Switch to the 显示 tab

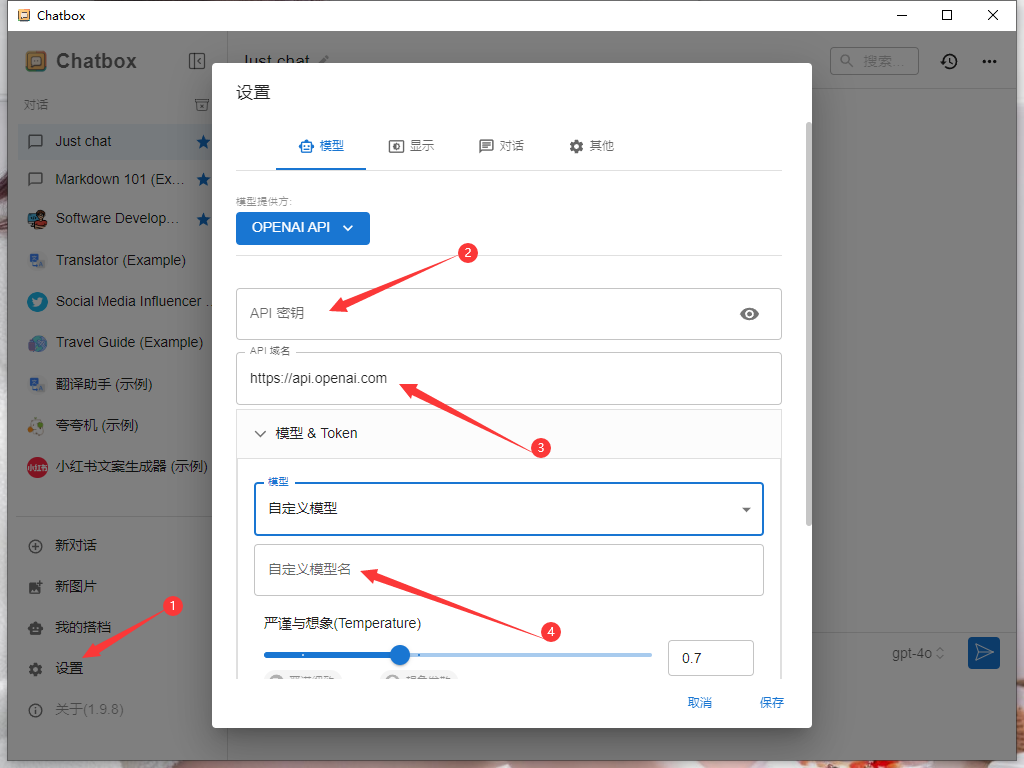tap(411, 146)
